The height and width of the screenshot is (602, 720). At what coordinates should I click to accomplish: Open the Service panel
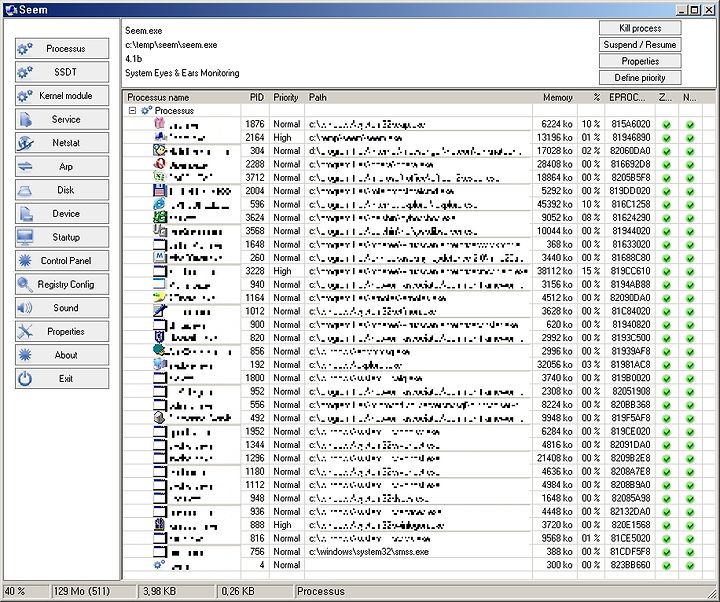62,119
